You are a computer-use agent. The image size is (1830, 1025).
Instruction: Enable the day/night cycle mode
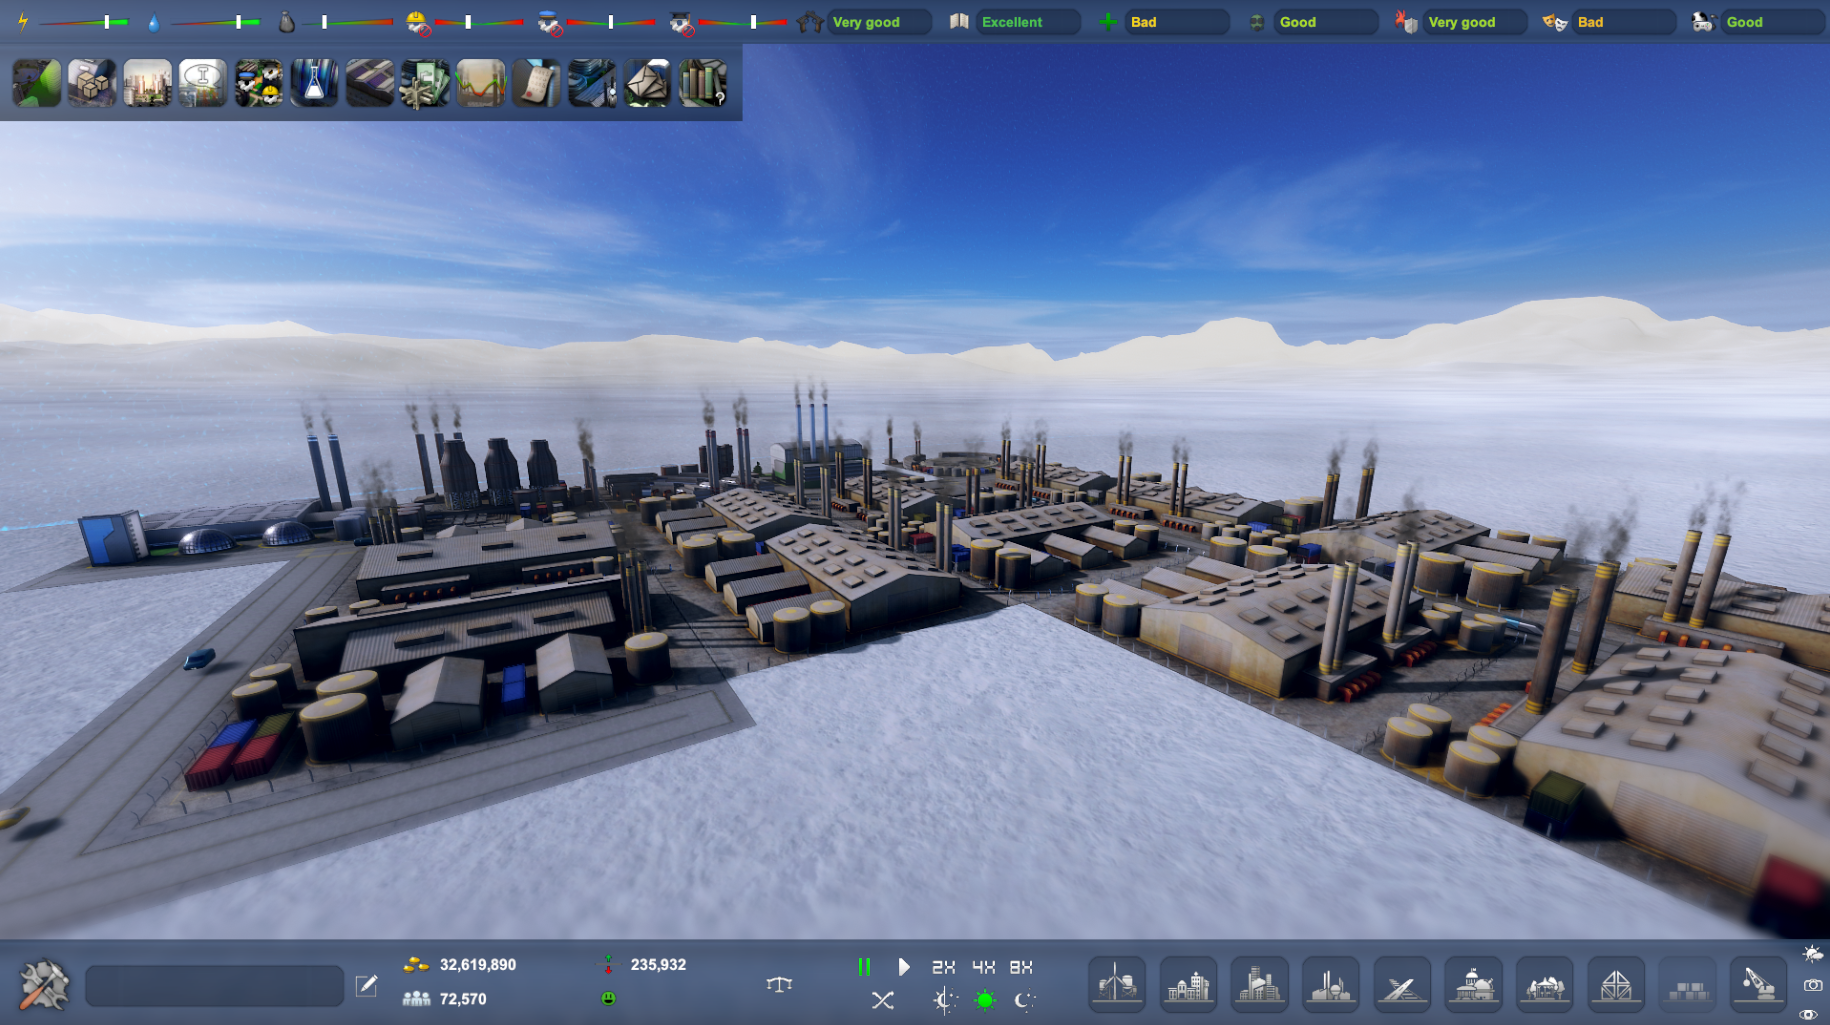point(944,1000)
